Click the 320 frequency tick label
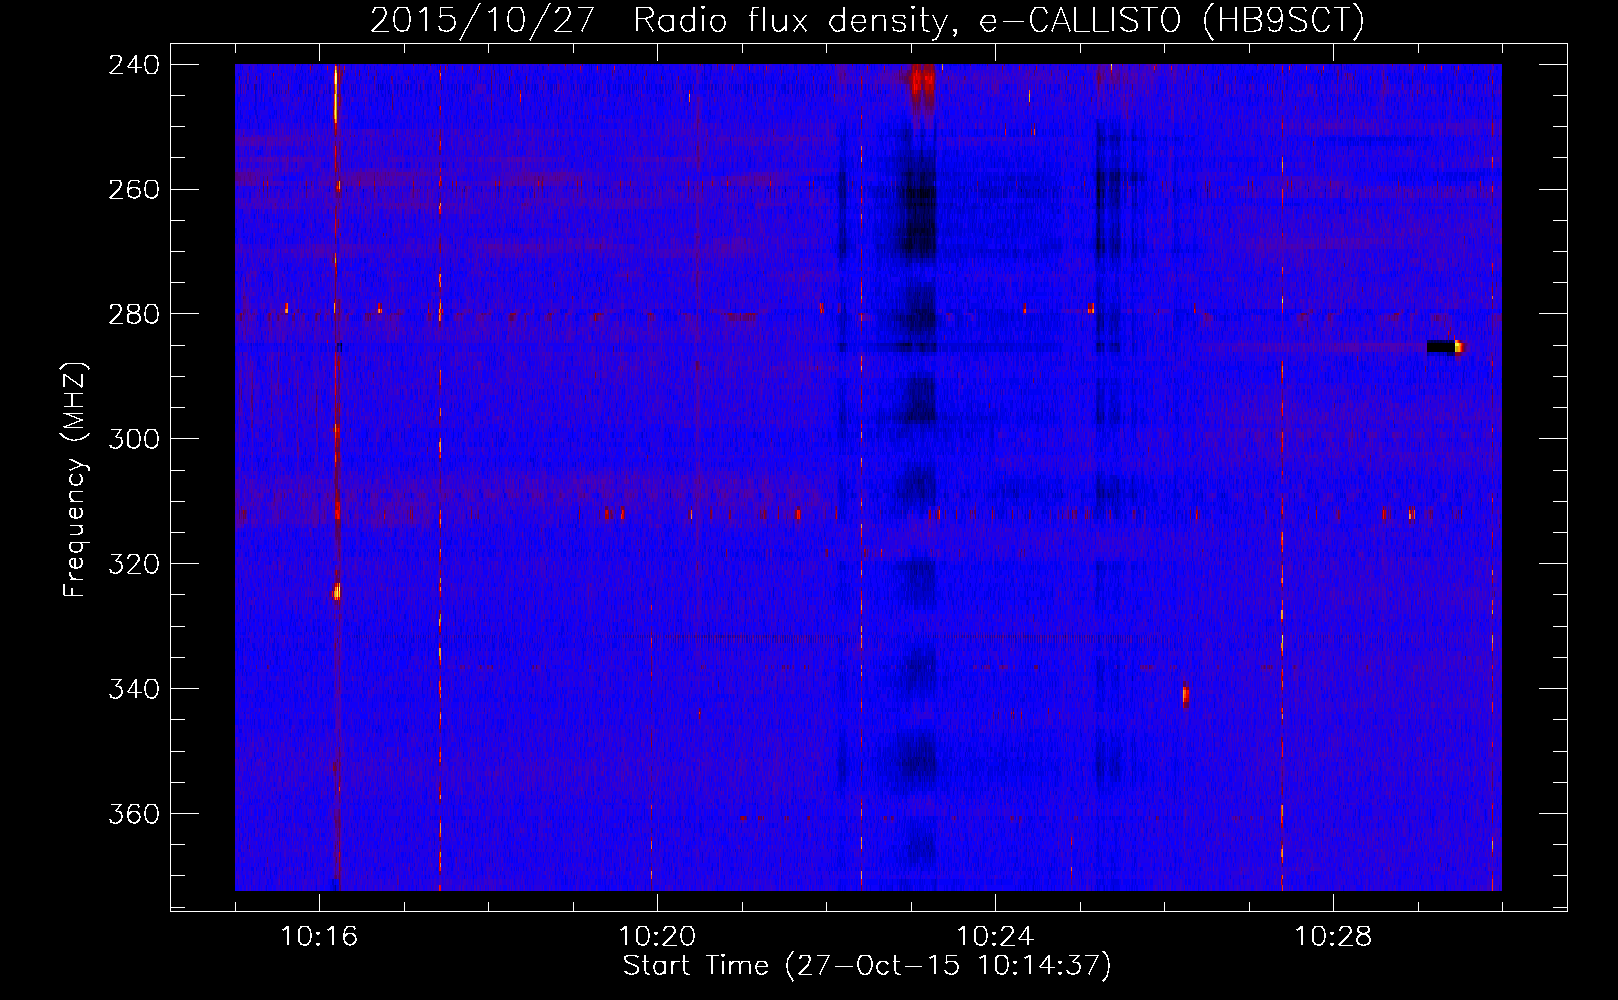The image size is (1618, 1000). pyautogui.click(x=134, y=565)
